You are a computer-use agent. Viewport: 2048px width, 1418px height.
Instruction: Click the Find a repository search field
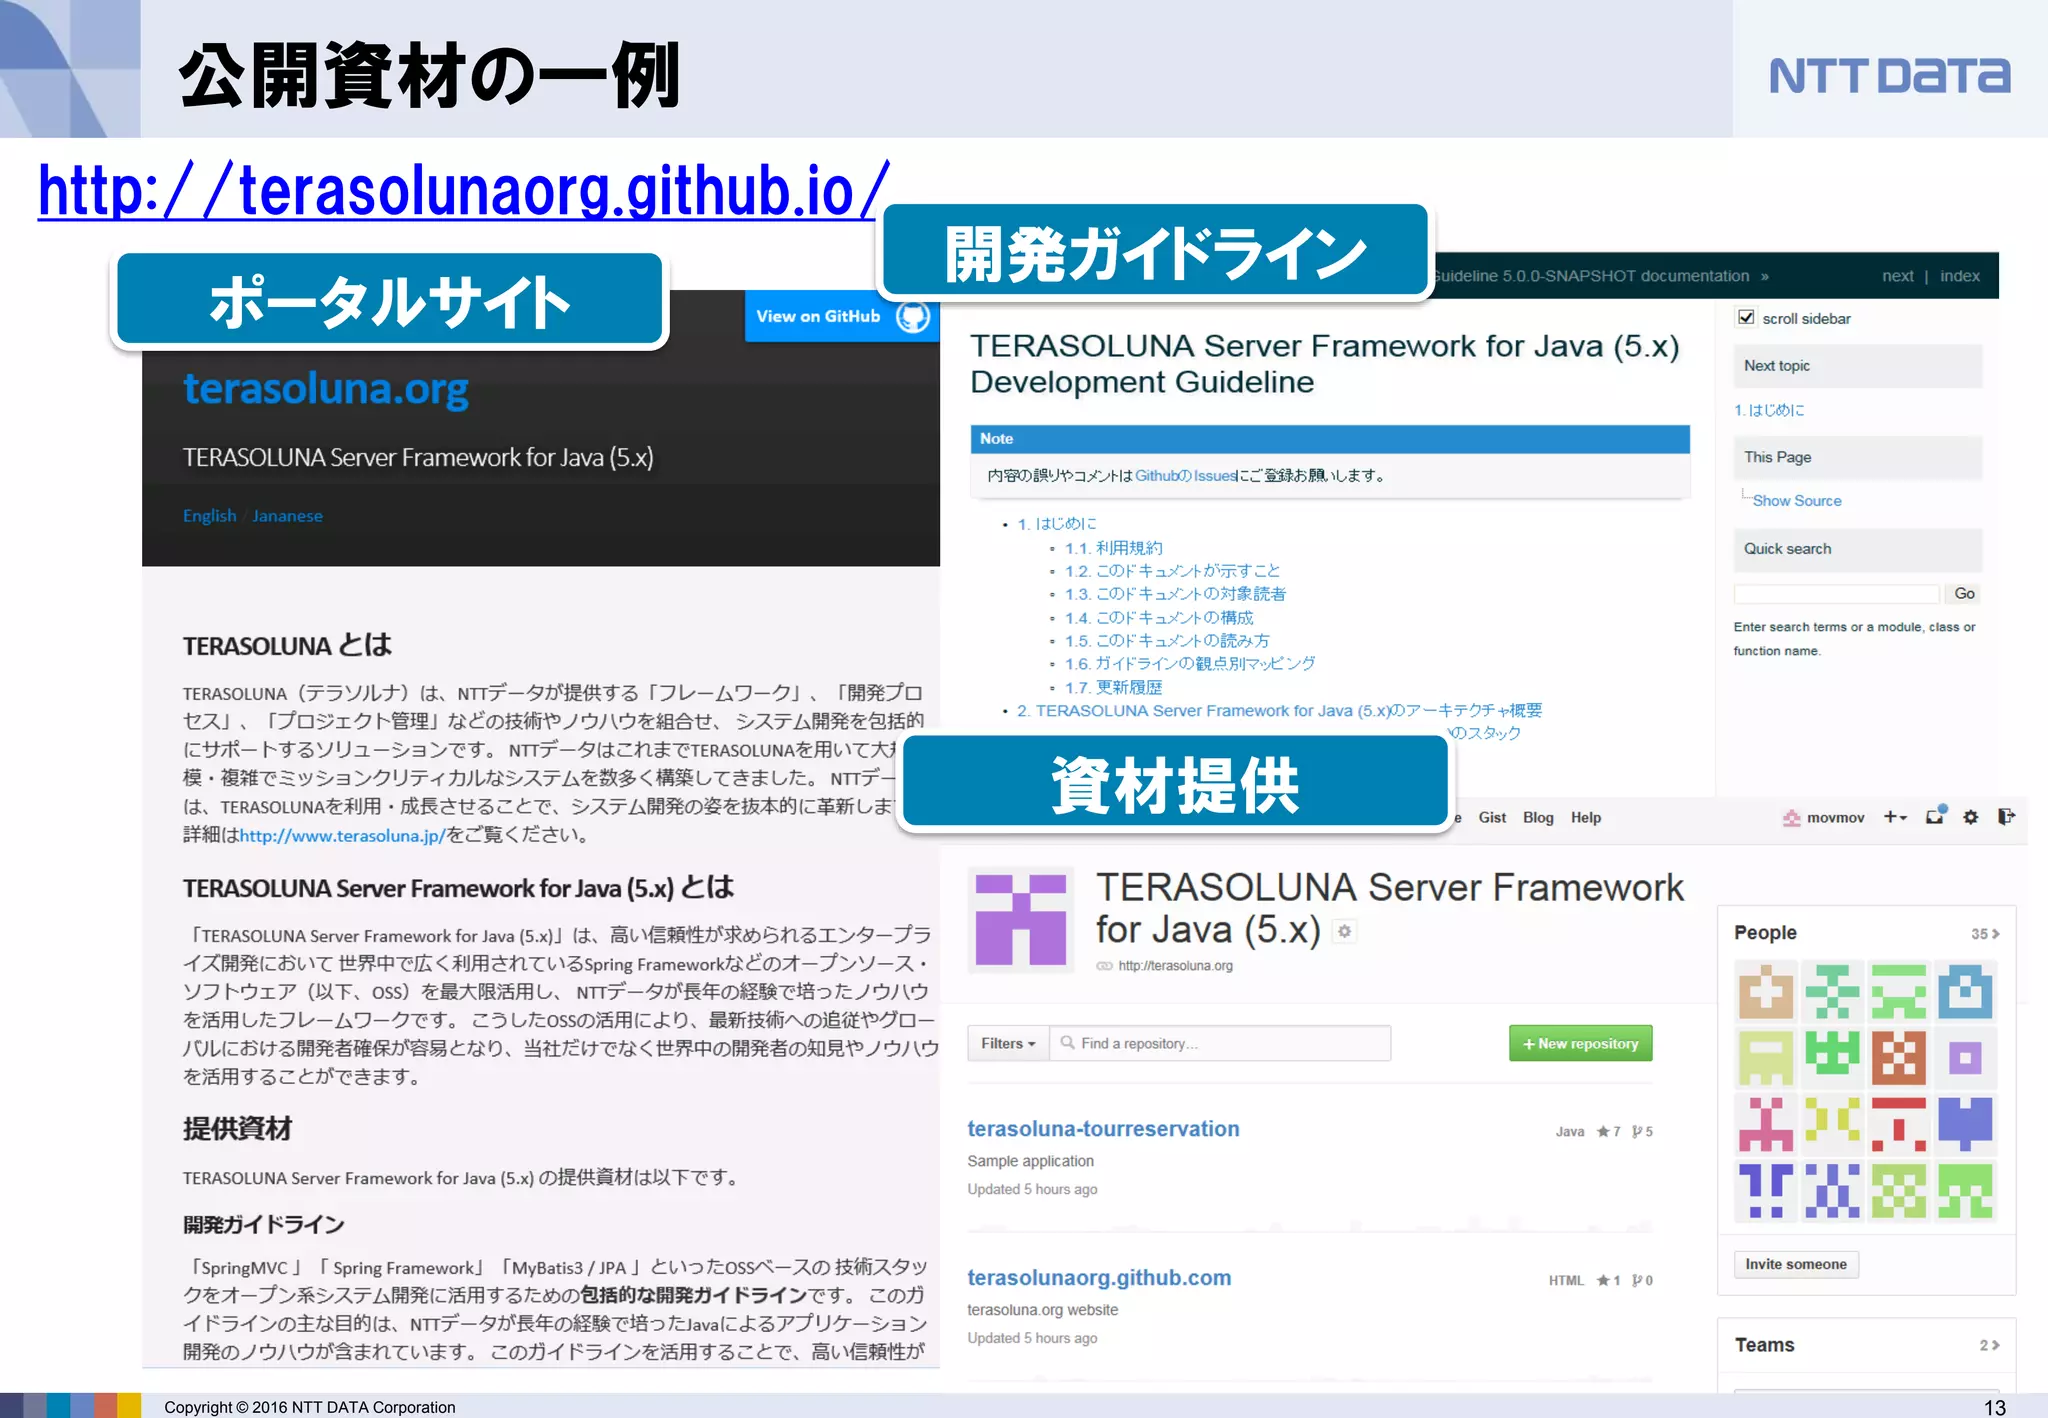tap(1220, 1043)
